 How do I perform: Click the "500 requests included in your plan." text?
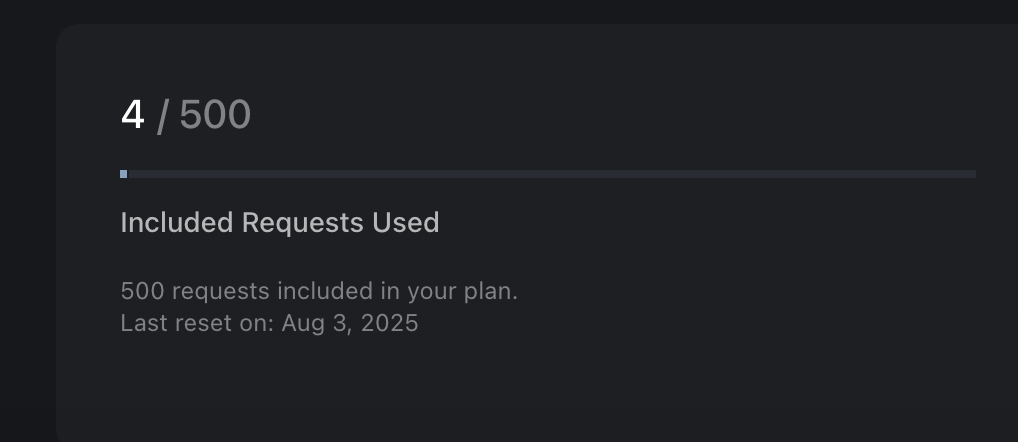319,292
